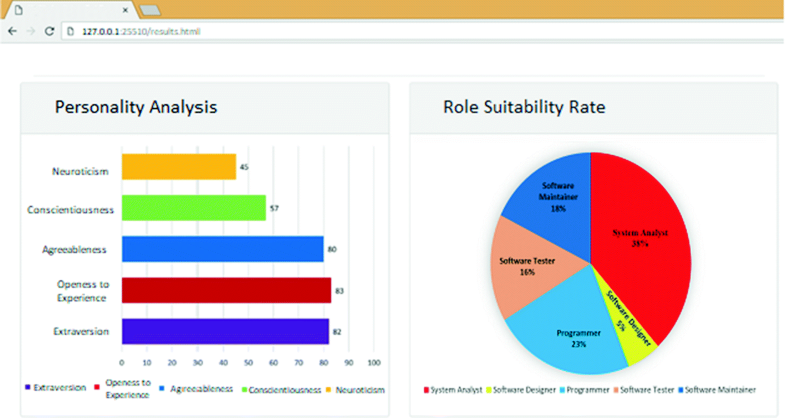Click the Openess to Experience red bar
This screenshot has height=418, width=785.
[226, 290]
